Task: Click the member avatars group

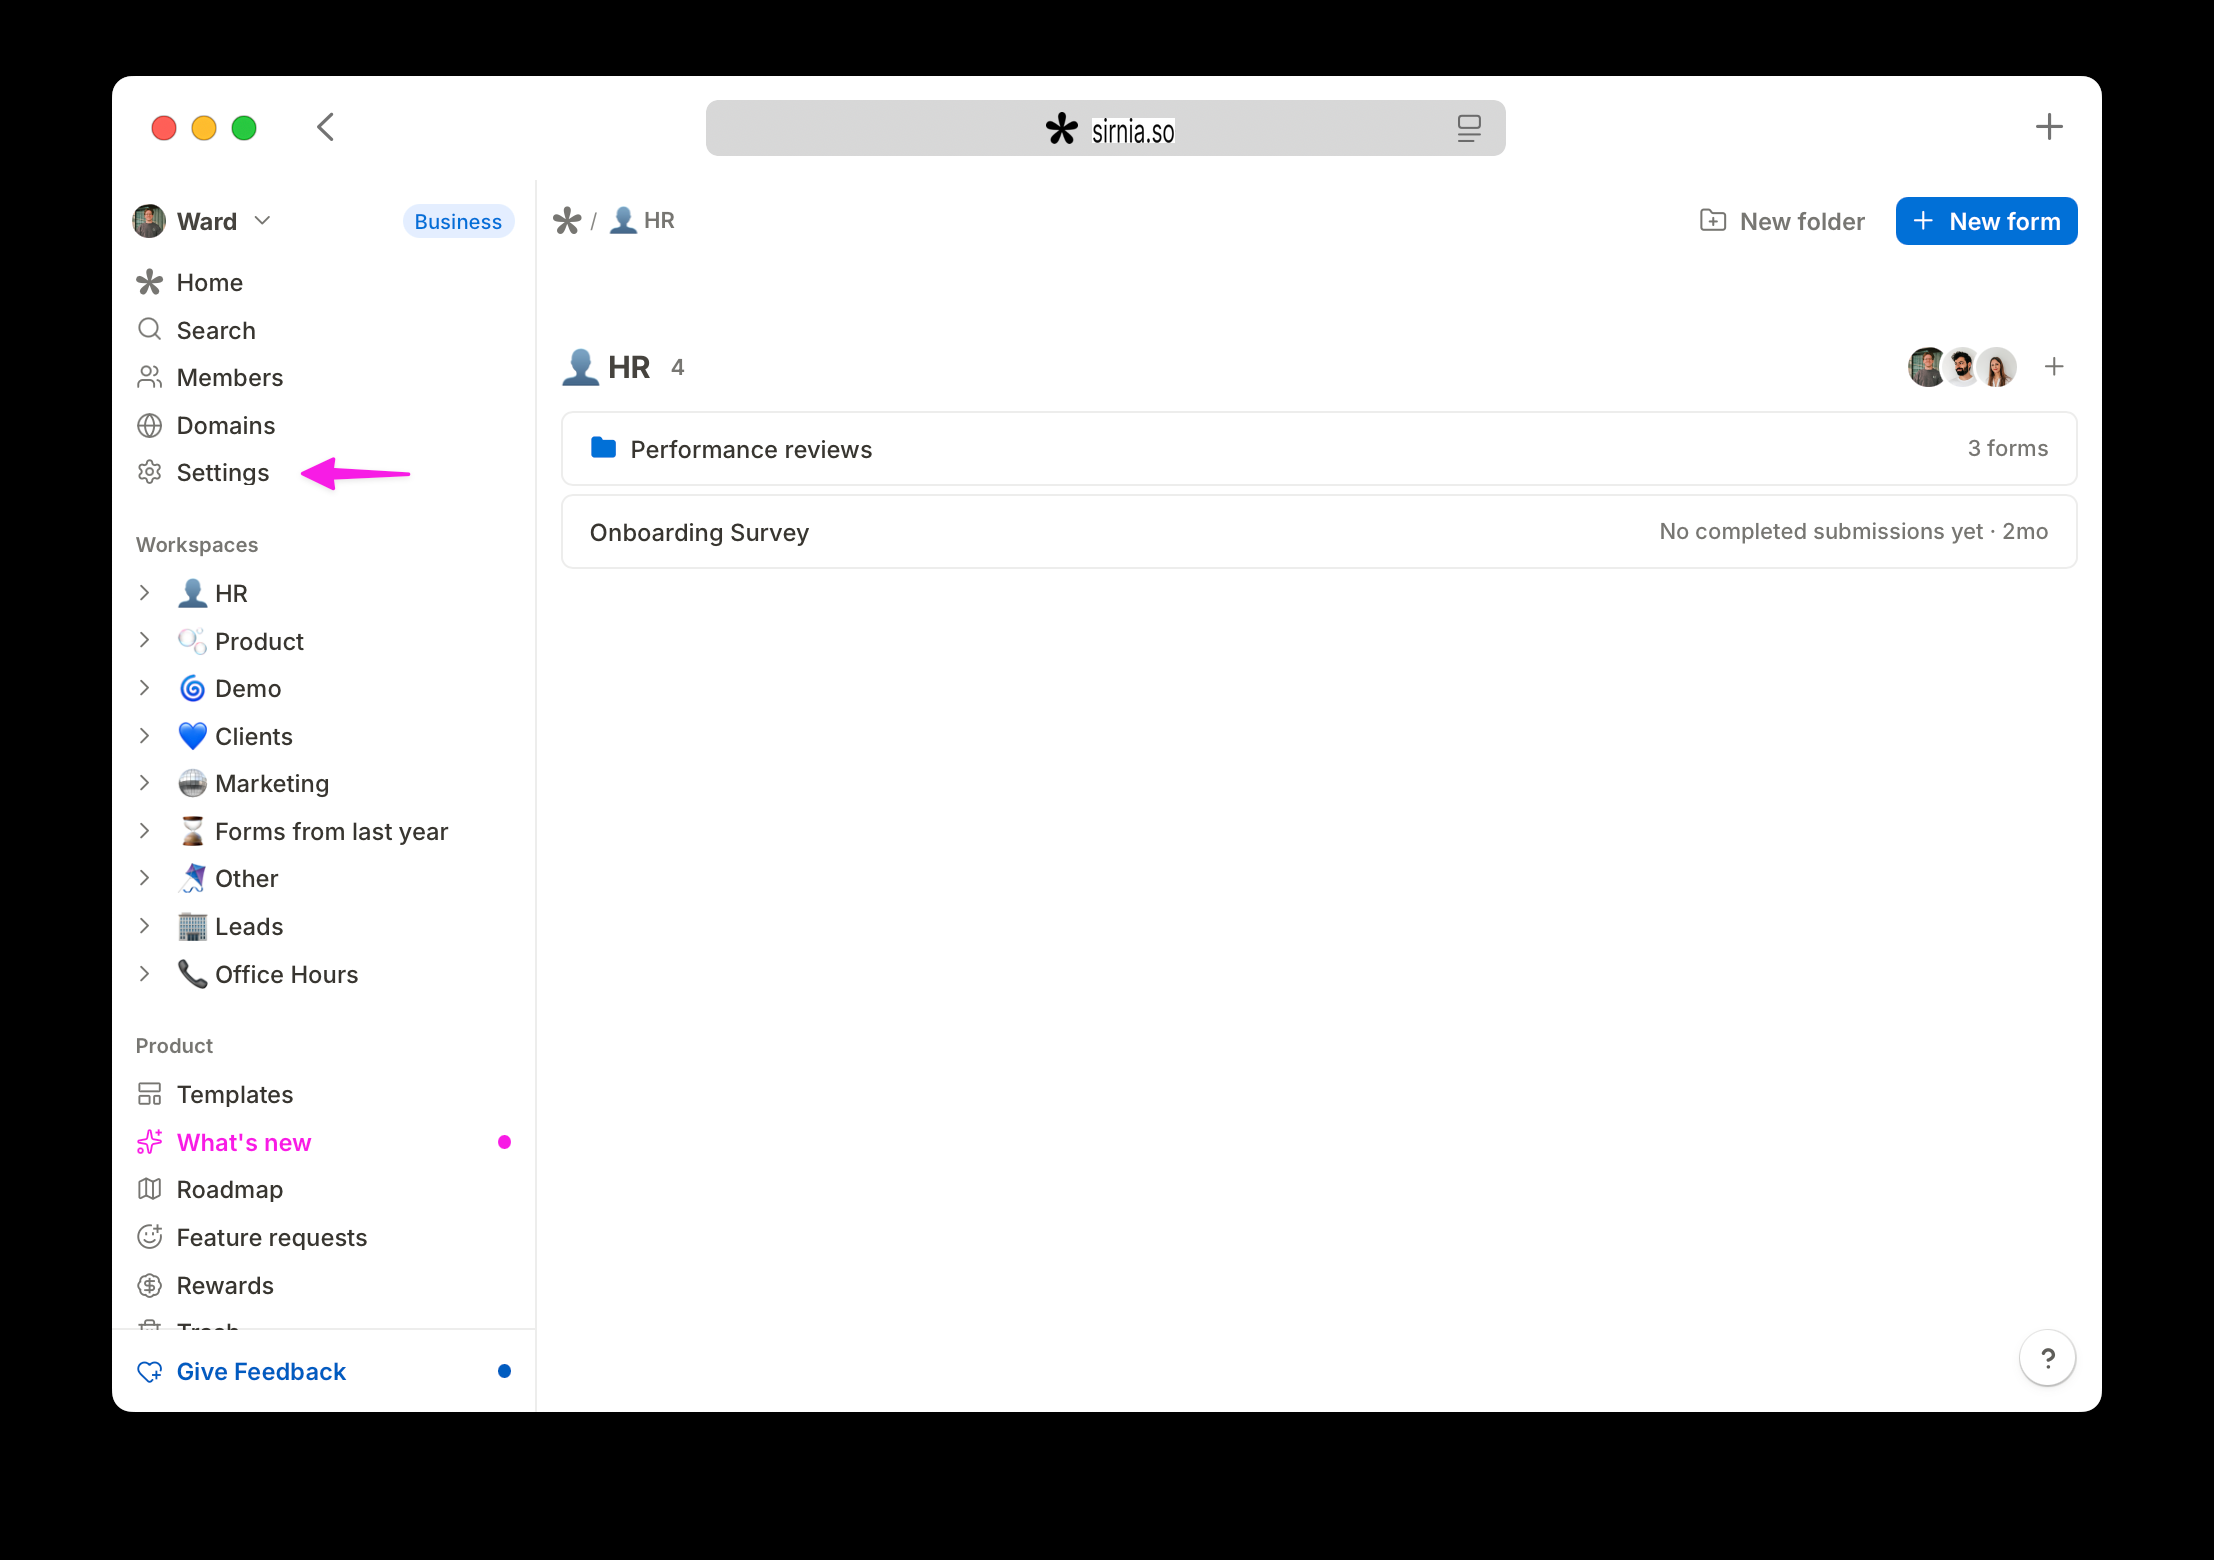Action: [1962, 367]
